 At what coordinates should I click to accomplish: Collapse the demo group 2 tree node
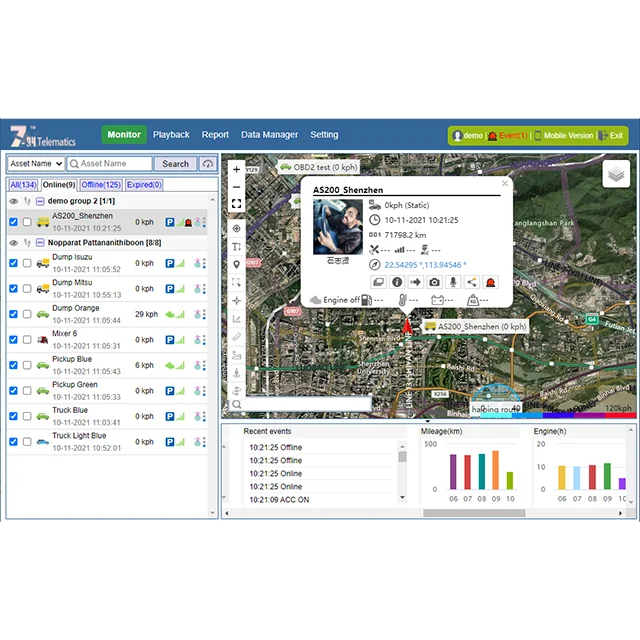click(40, 201)
